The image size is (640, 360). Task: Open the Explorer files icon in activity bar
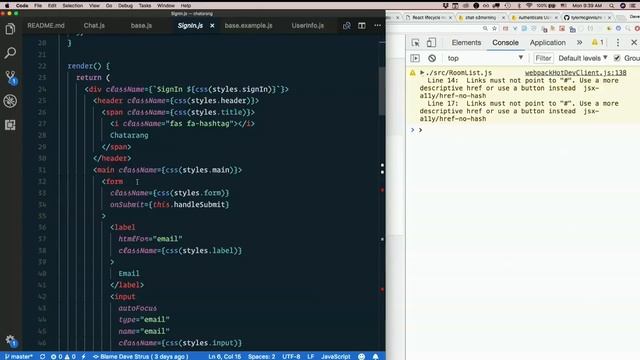click(10, 29)
